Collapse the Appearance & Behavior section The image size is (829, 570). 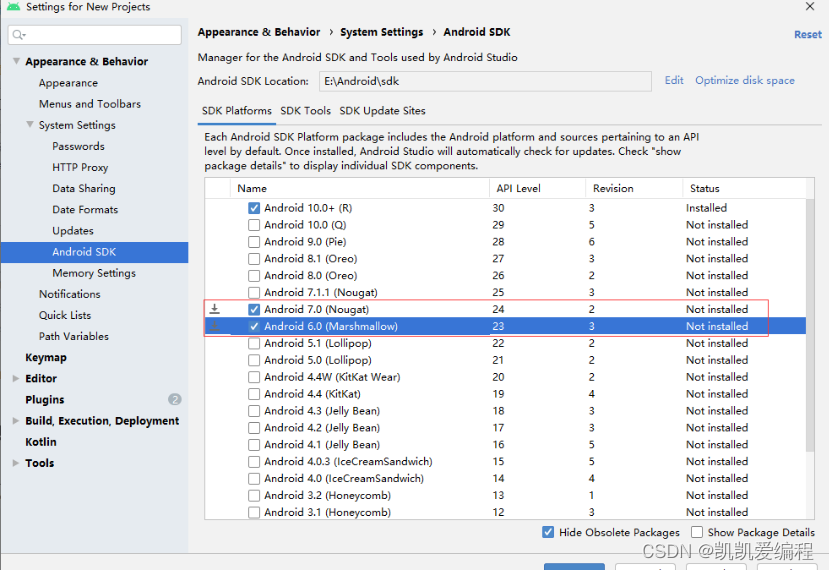pyautogui.click(x=16, y=61)
